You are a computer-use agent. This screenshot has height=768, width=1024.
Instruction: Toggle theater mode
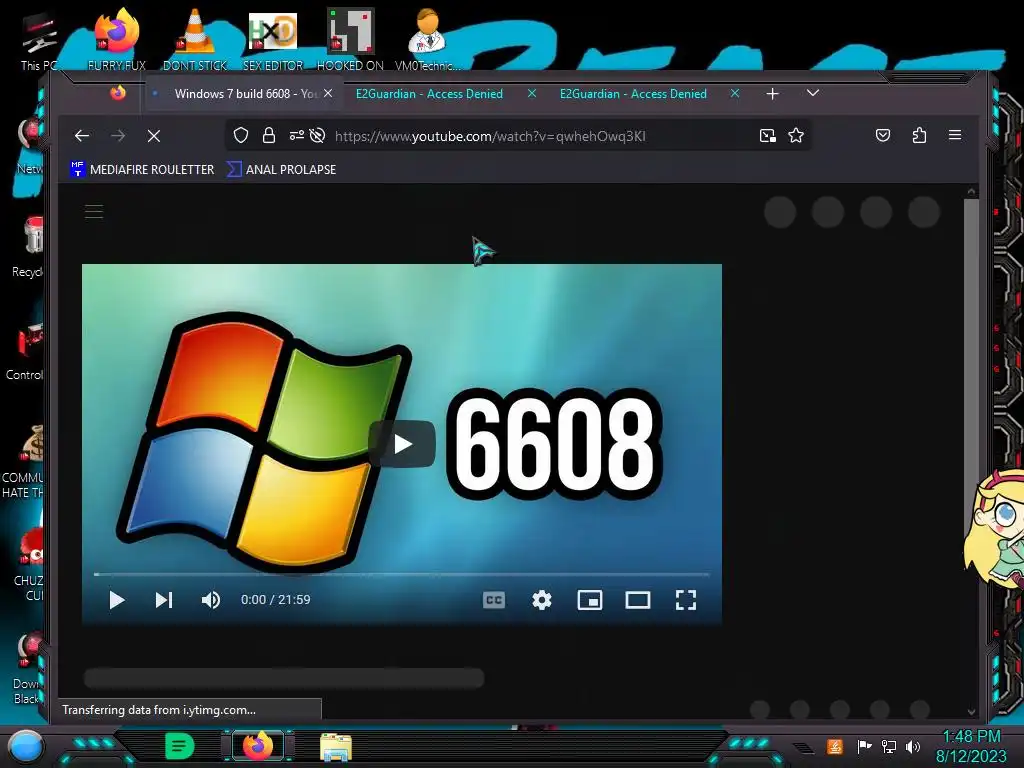637,600
